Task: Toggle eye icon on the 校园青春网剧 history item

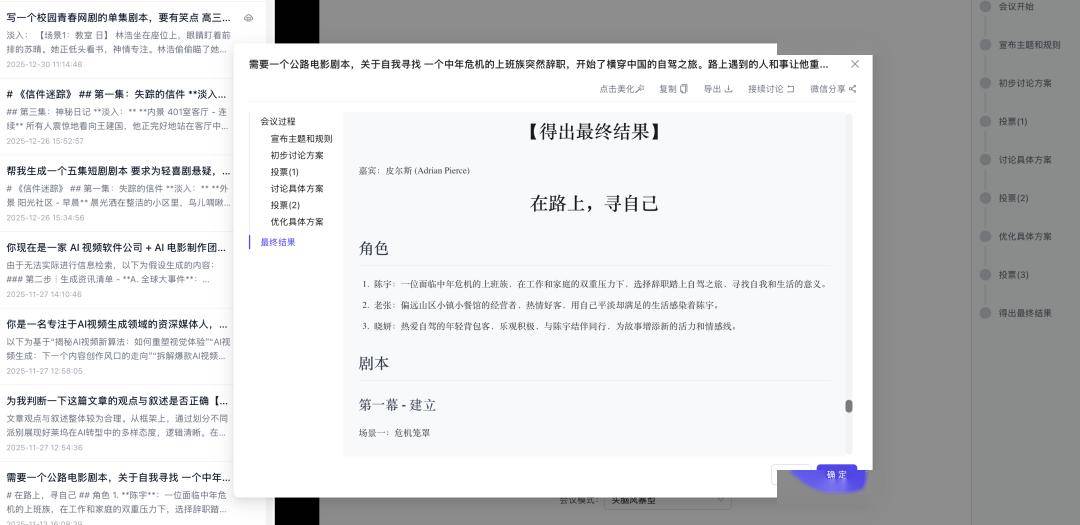Action: 248,18
